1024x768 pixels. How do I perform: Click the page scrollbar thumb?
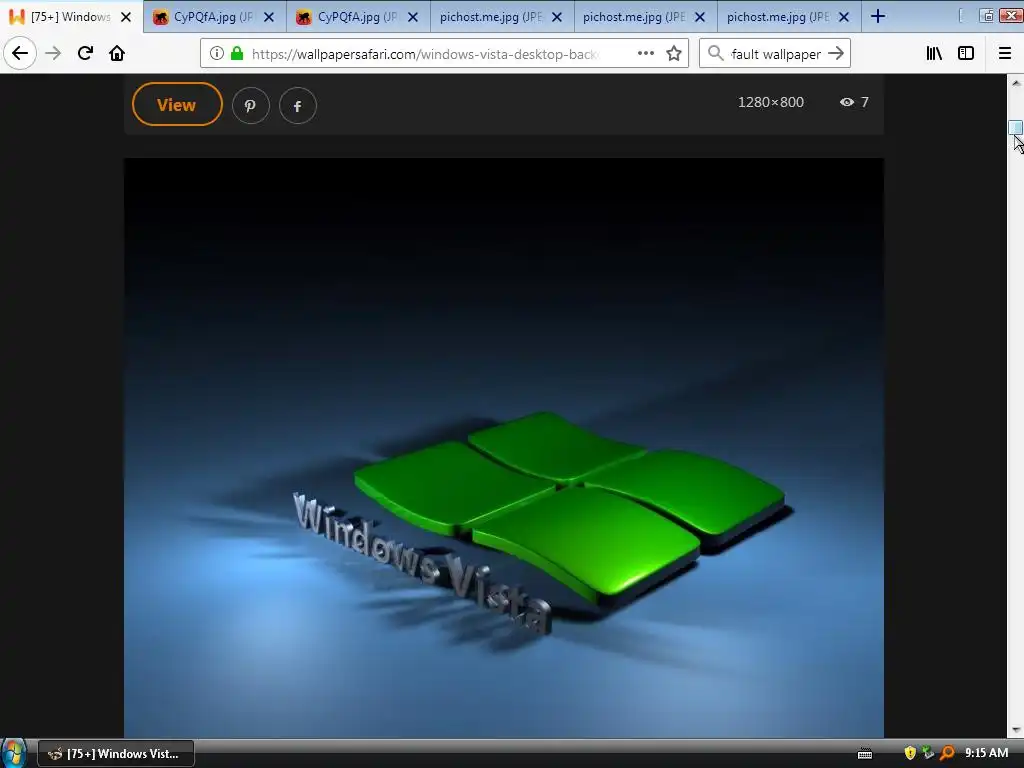click(1016, 128)
